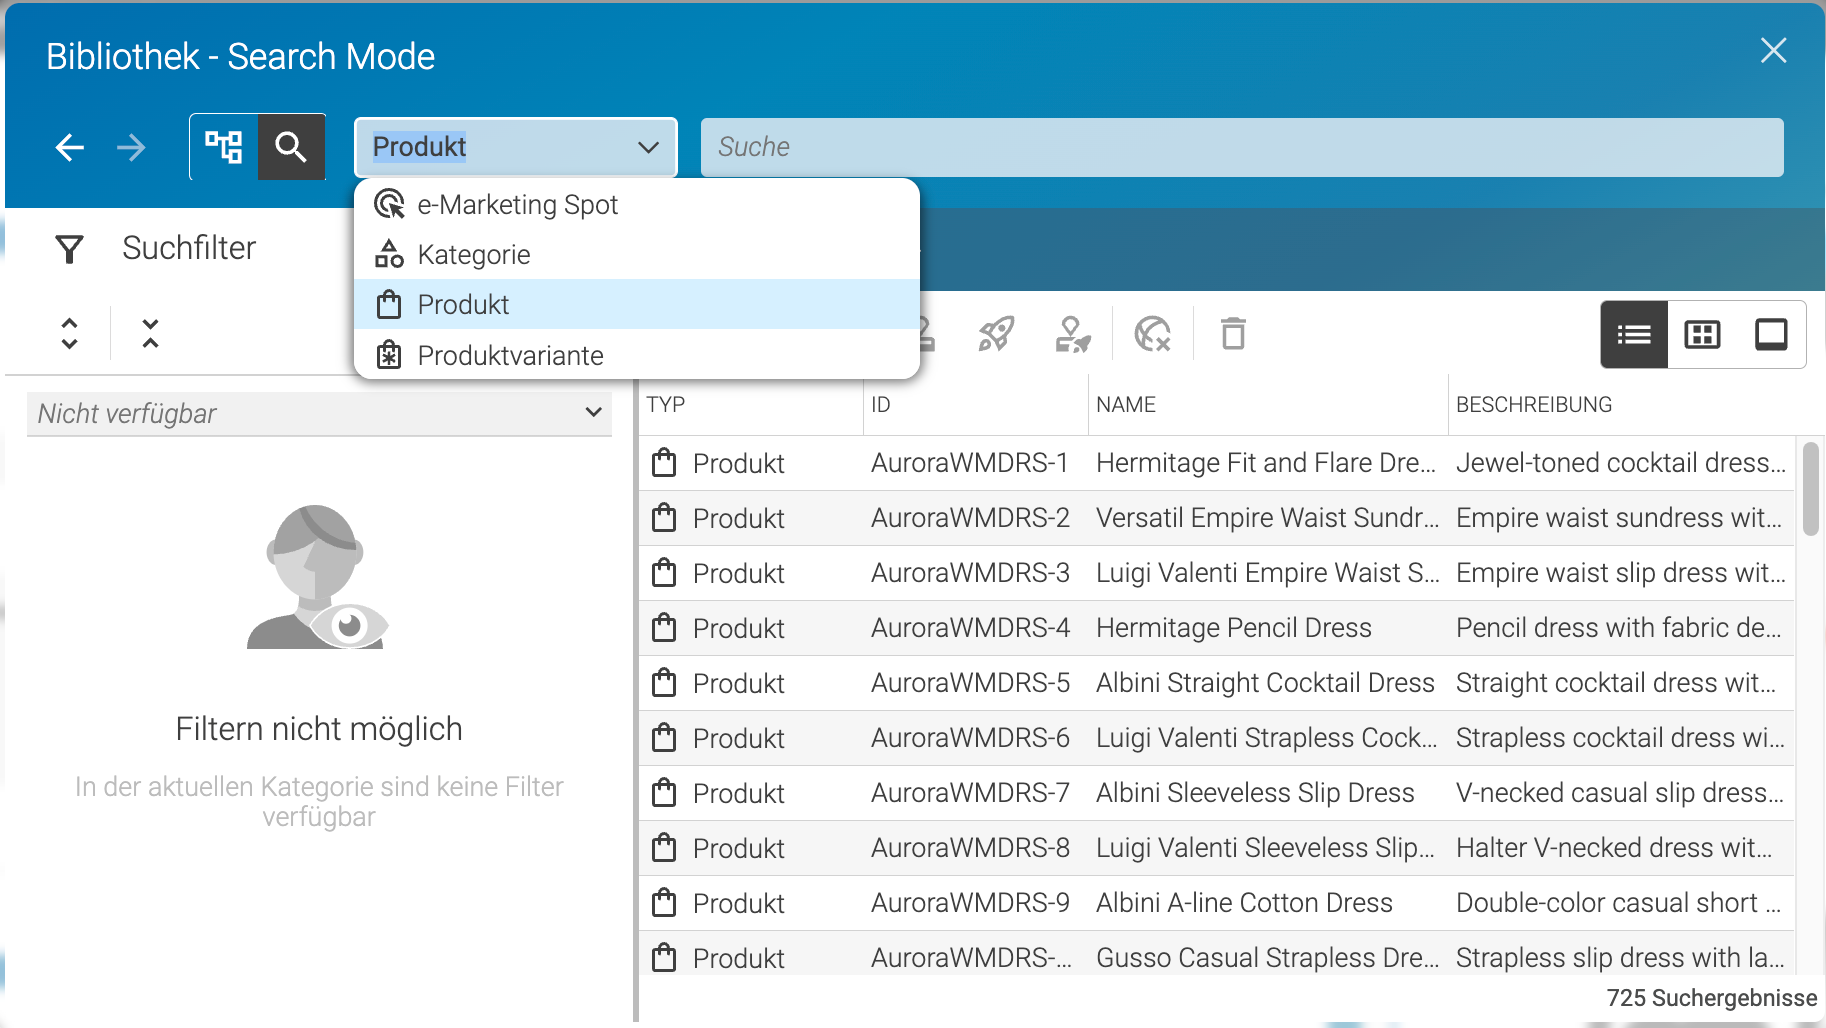
Task: Sort by BESCHREIBUNG column header
Action: coord(1534,404)
